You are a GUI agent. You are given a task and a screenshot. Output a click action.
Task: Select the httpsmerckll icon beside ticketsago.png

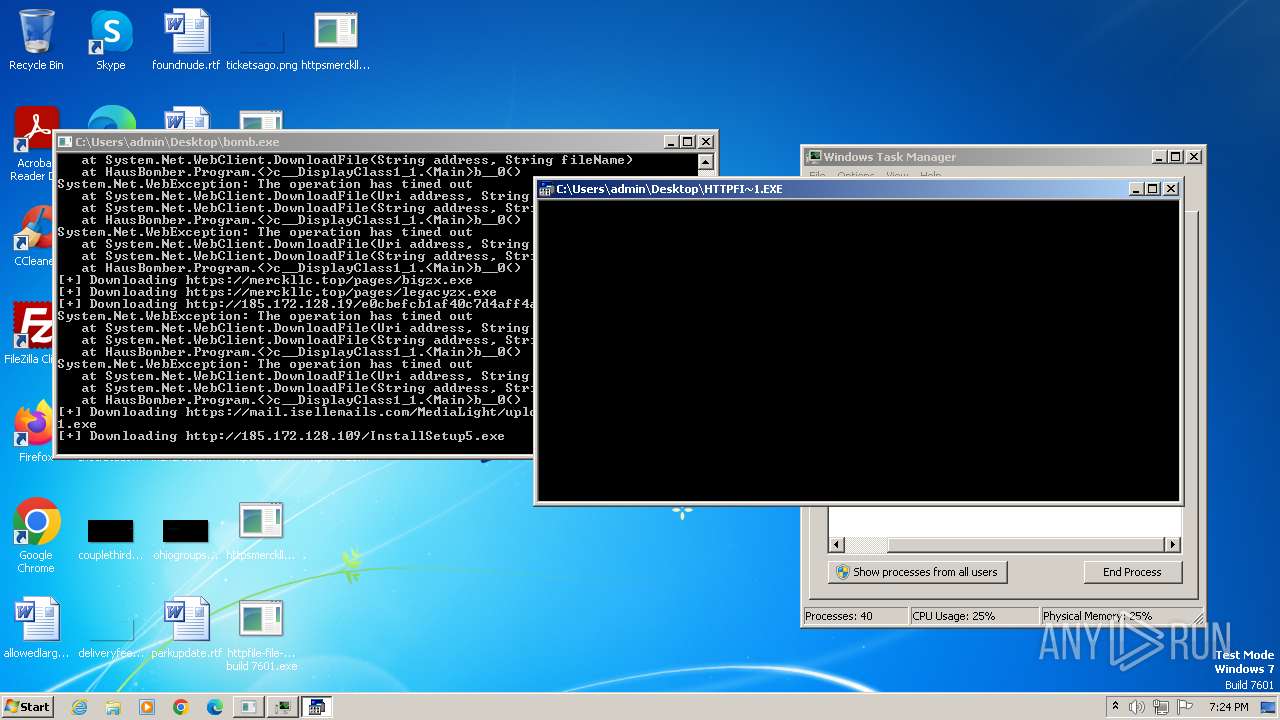click(336, 40)
